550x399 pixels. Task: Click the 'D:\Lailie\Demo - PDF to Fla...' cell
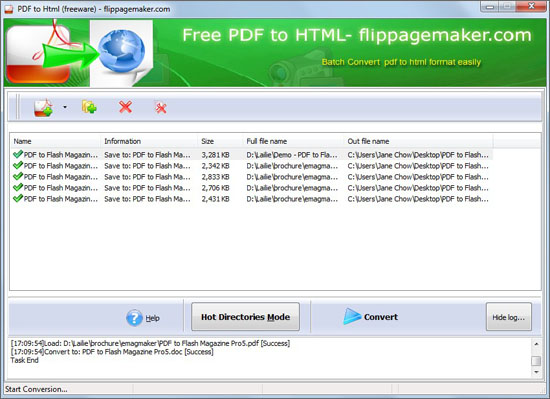pos(292,155)
